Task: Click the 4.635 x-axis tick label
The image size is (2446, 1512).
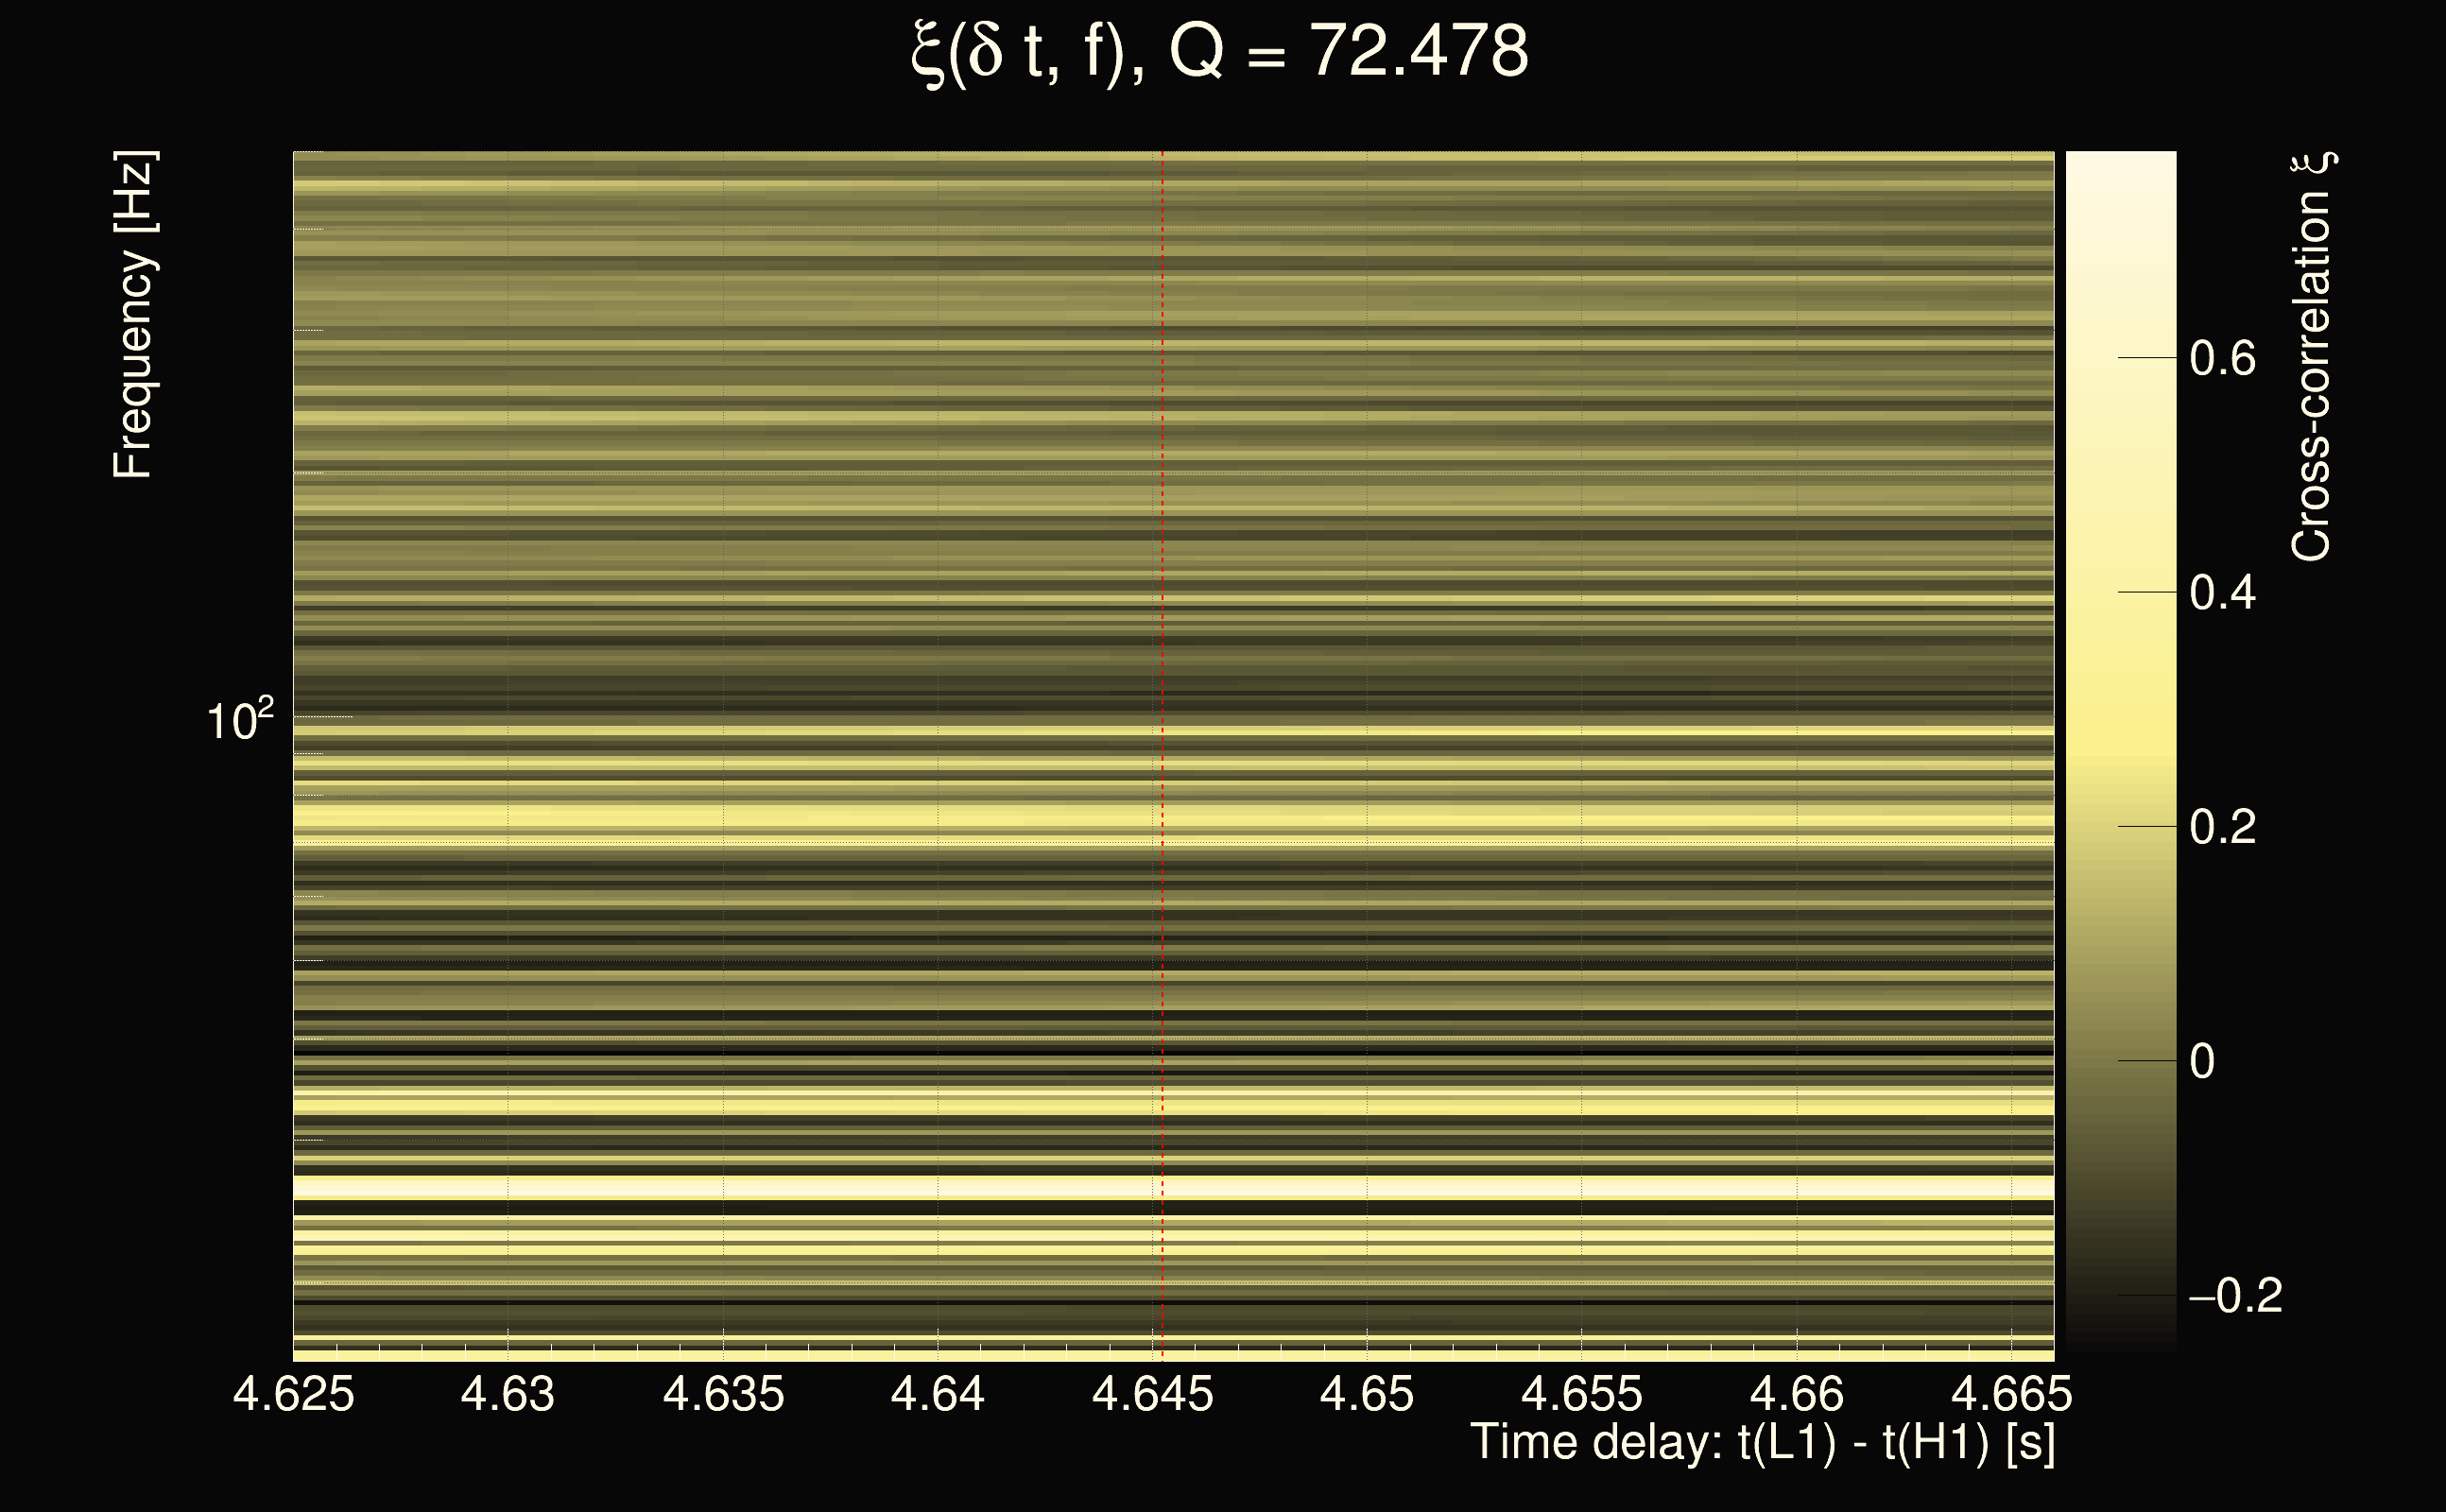Action: tap(723, 1394)
